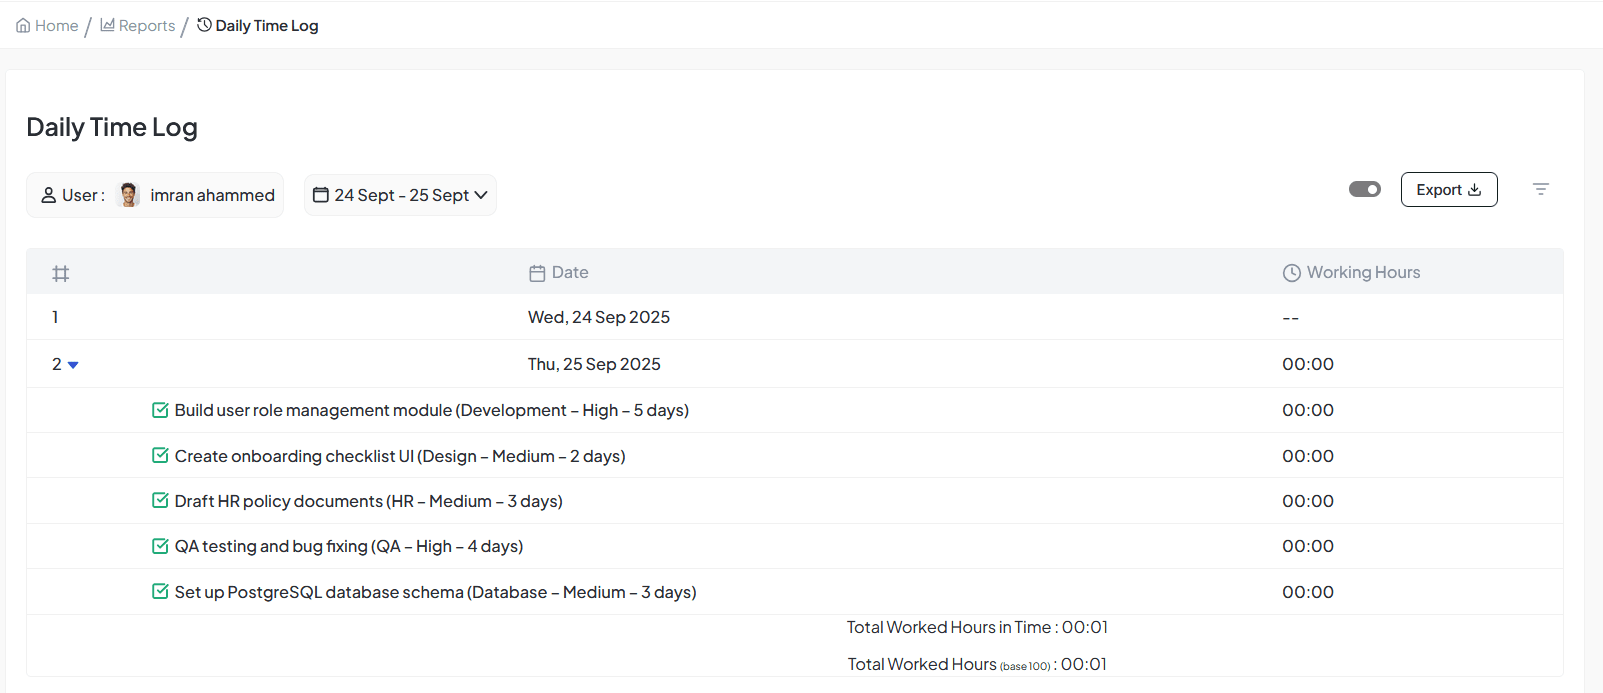Click the calendar icon in date range picker
1603x693 pixels.
pyautogui.click(x=321, y=195)
